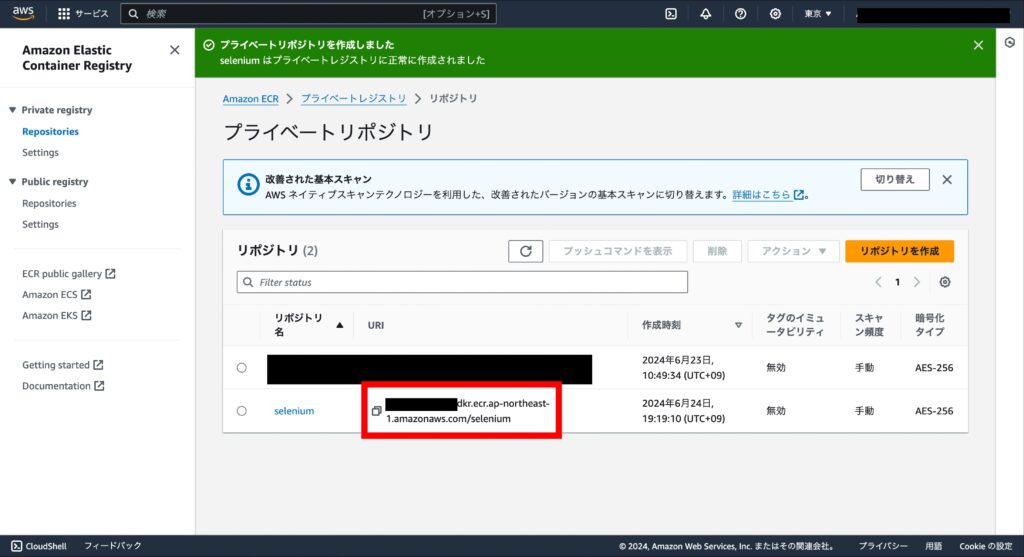Click the info icon in scan notice
This screenshot has height=557, width=1024.
(x=248, y=185)
